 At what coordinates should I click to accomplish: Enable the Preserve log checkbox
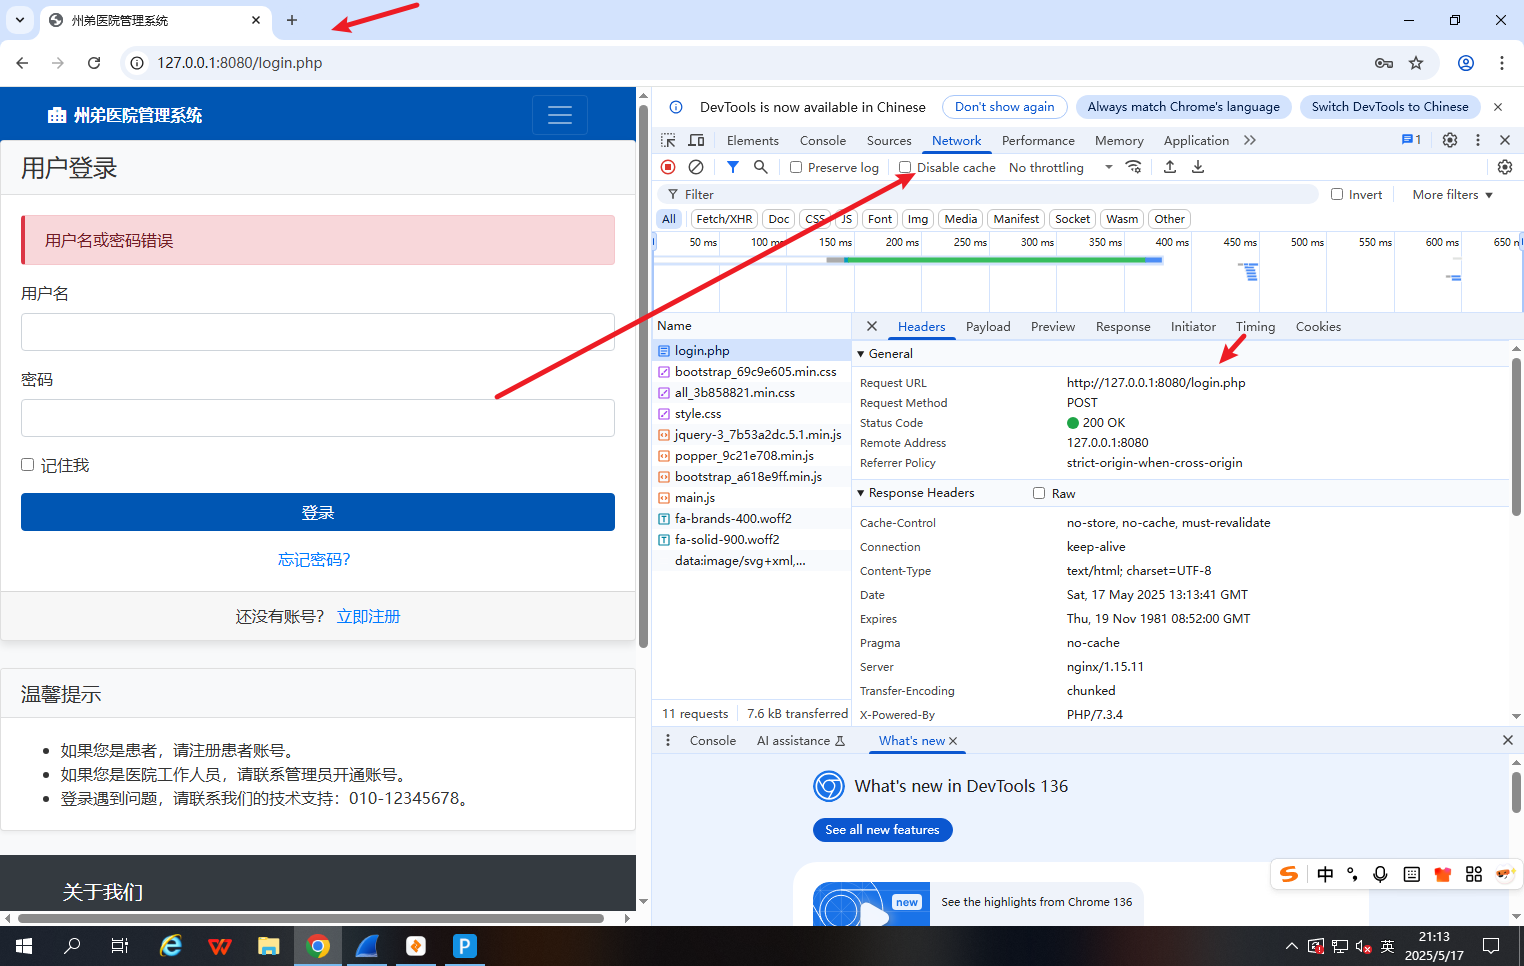tap(796, 167)
